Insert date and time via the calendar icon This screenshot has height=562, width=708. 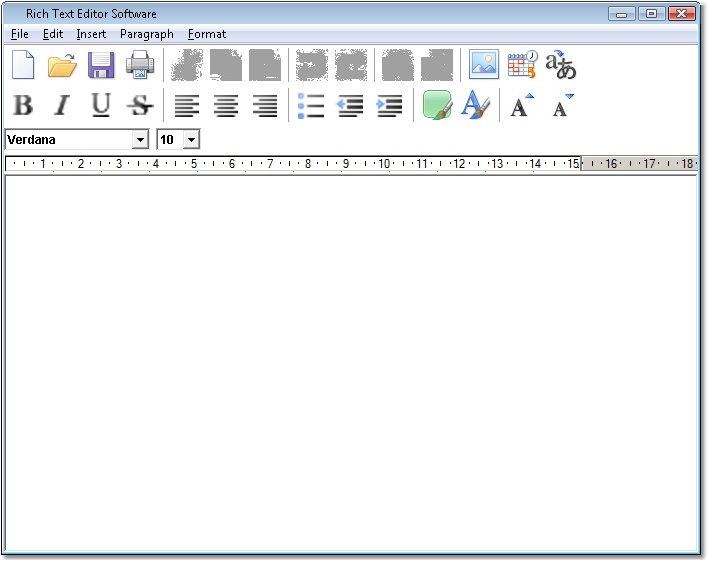tap(522, 65)
